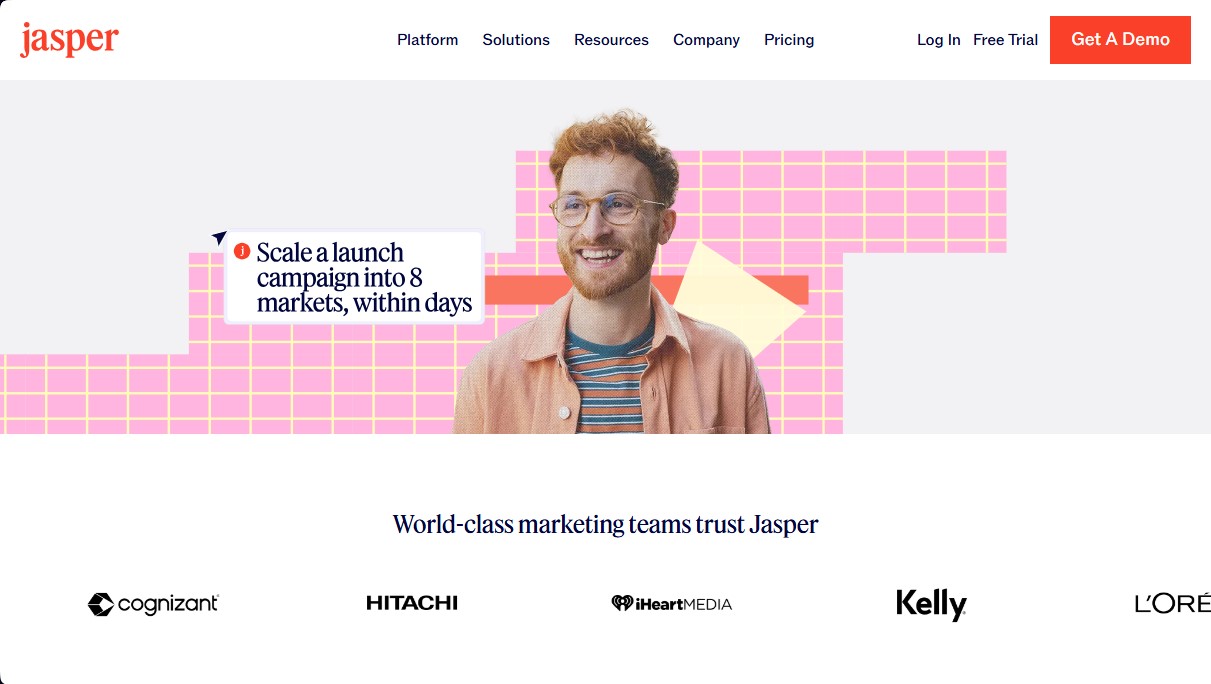Screen dimensions: 1211x684
Task: Click the Kelly logo
Action: 931,604
